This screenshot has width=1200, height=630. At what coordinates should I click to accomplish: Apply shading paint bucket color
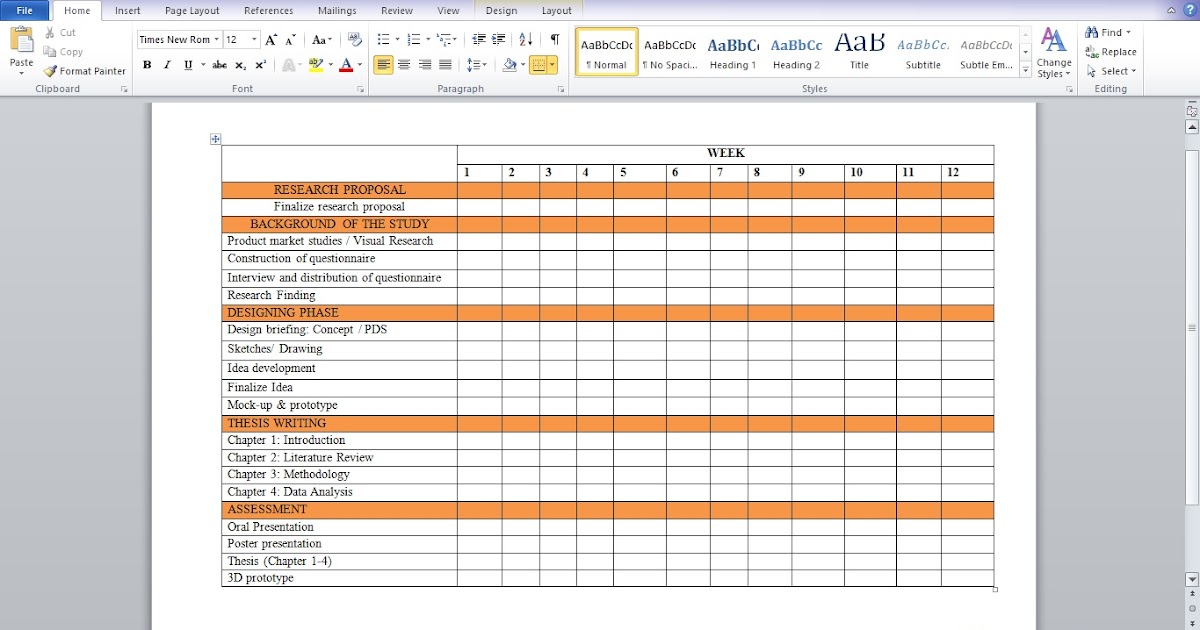pos(510,65)
